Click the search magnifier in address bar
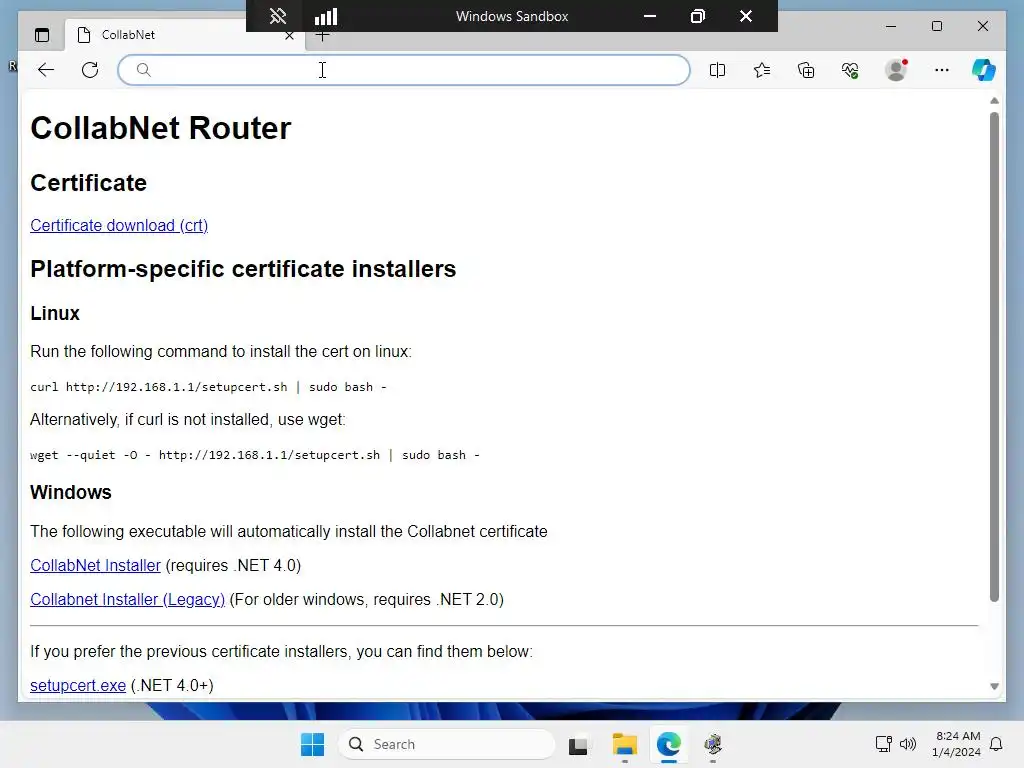 pyautogui.click(x=144, y=70)
